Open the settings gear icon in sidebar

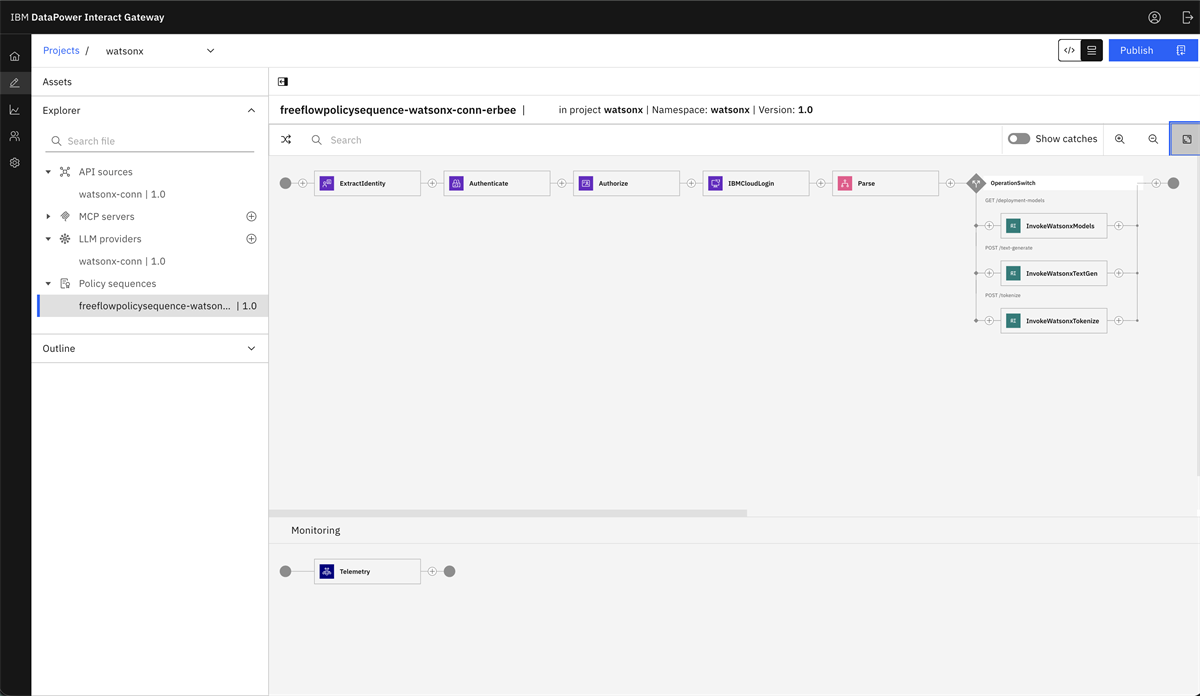pyautogui.click(x=15, y=162)
